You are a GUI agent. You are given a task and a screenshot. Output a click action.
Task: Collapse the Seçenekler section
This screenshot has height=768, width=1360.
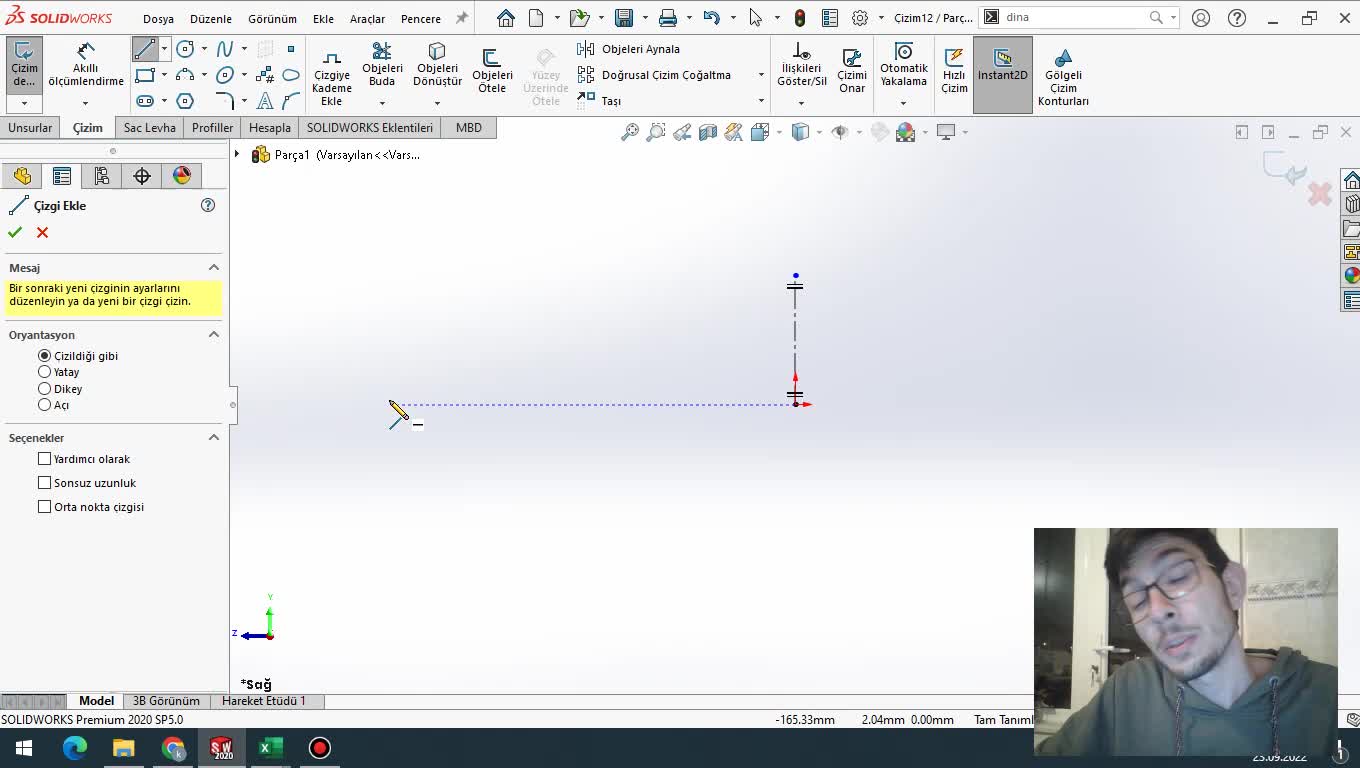coord(213,437)
